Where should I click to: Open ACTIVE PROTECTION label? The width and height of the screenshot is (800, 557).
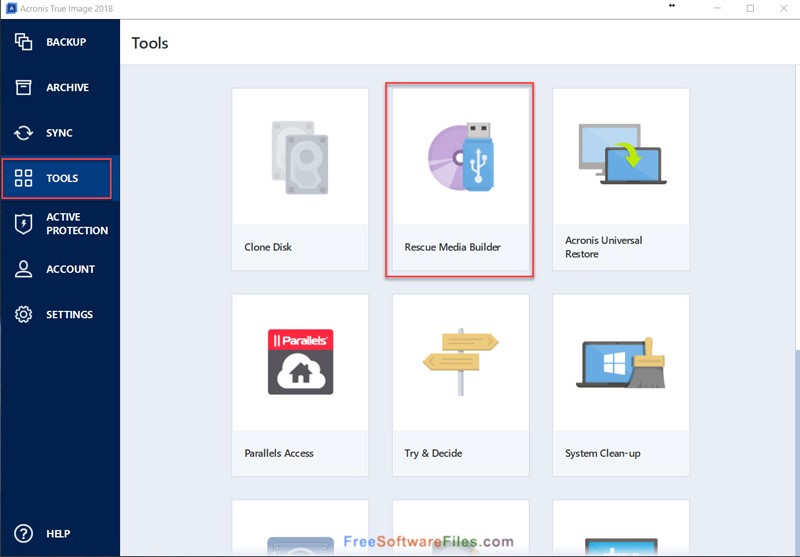tap(77, 223)
